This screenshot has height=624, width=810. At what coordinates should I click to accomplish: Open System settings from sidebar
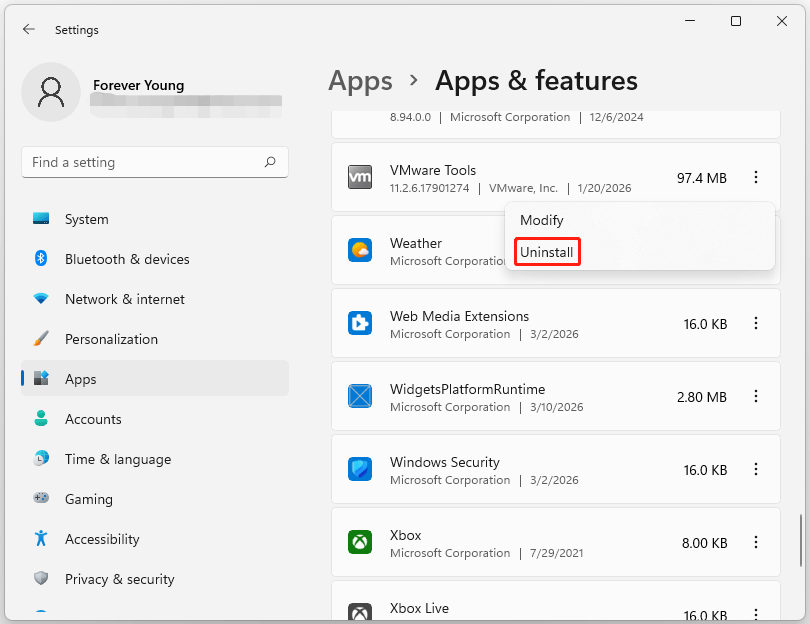pyautogui.click(x=86, y=219)
